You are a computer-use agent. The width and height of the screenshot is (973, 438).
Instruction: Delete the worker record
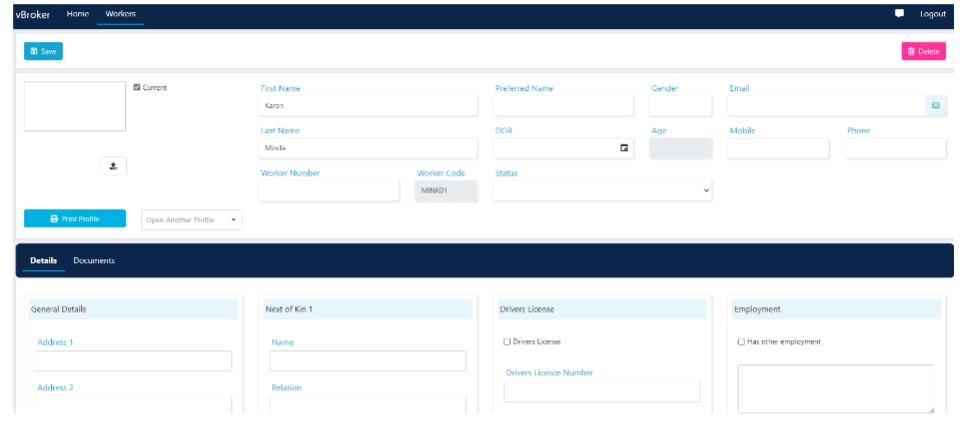pos(923,51)
